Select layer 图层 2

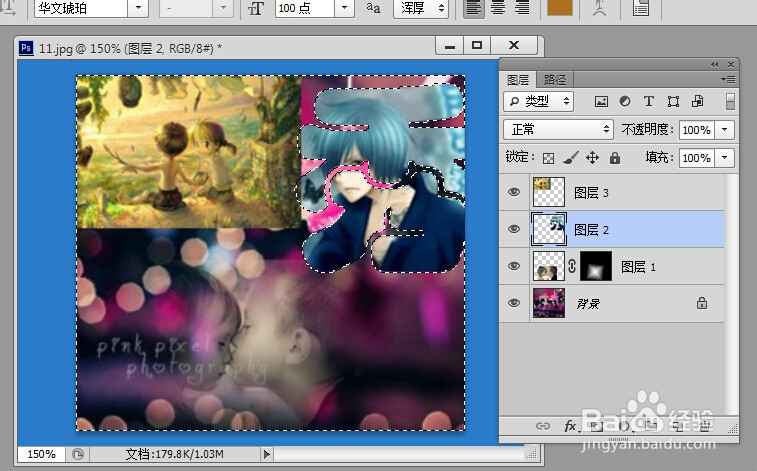[x=612, y=229]
